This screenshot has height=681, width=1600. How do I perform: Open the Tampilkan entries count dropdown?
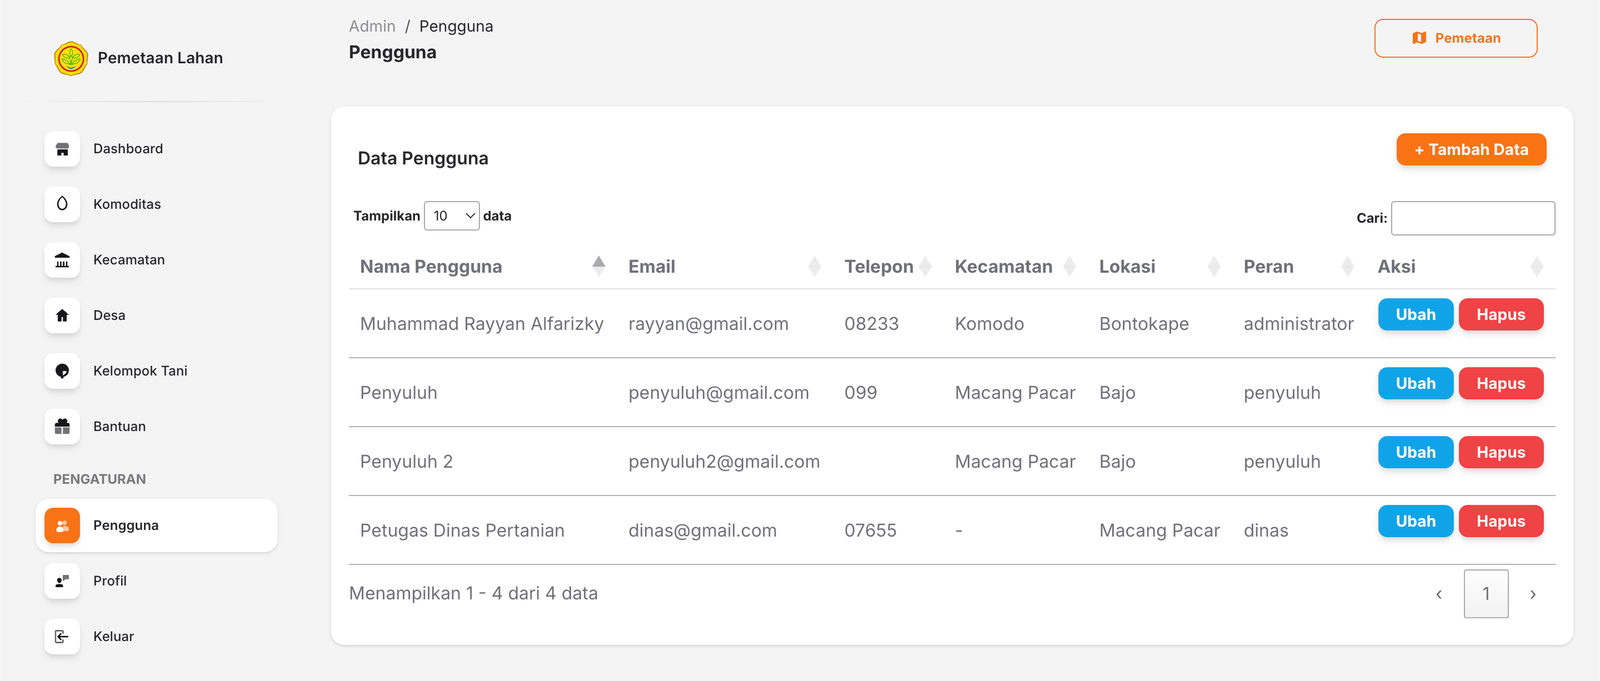pos(452,216)
